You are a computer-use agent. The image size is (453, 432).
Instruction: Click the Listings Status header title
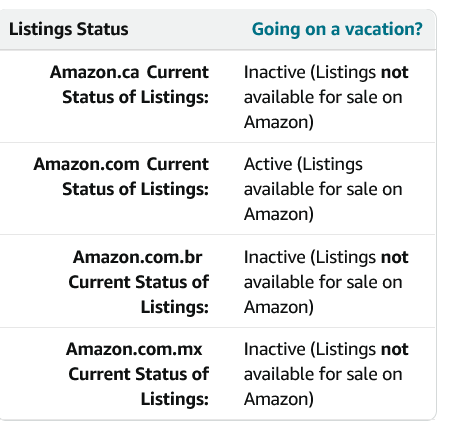click(69, 29)
